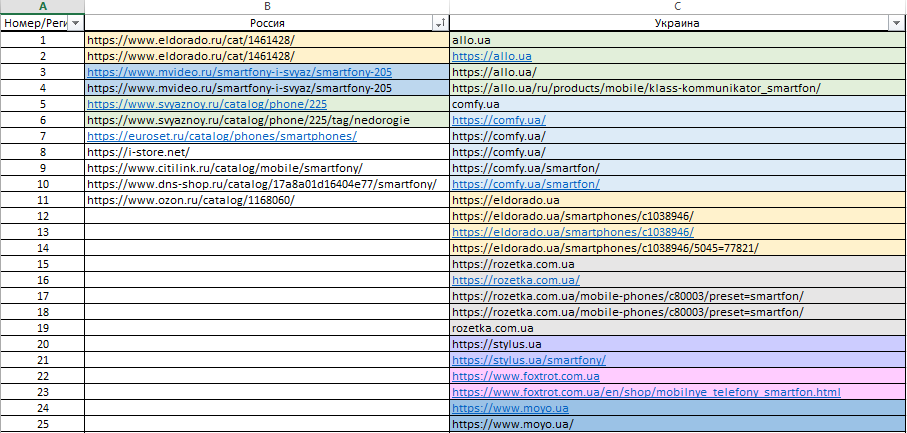907x433 pixels.
Task: Open the Россия column sort filter dropdown
Action: (440, 23)
